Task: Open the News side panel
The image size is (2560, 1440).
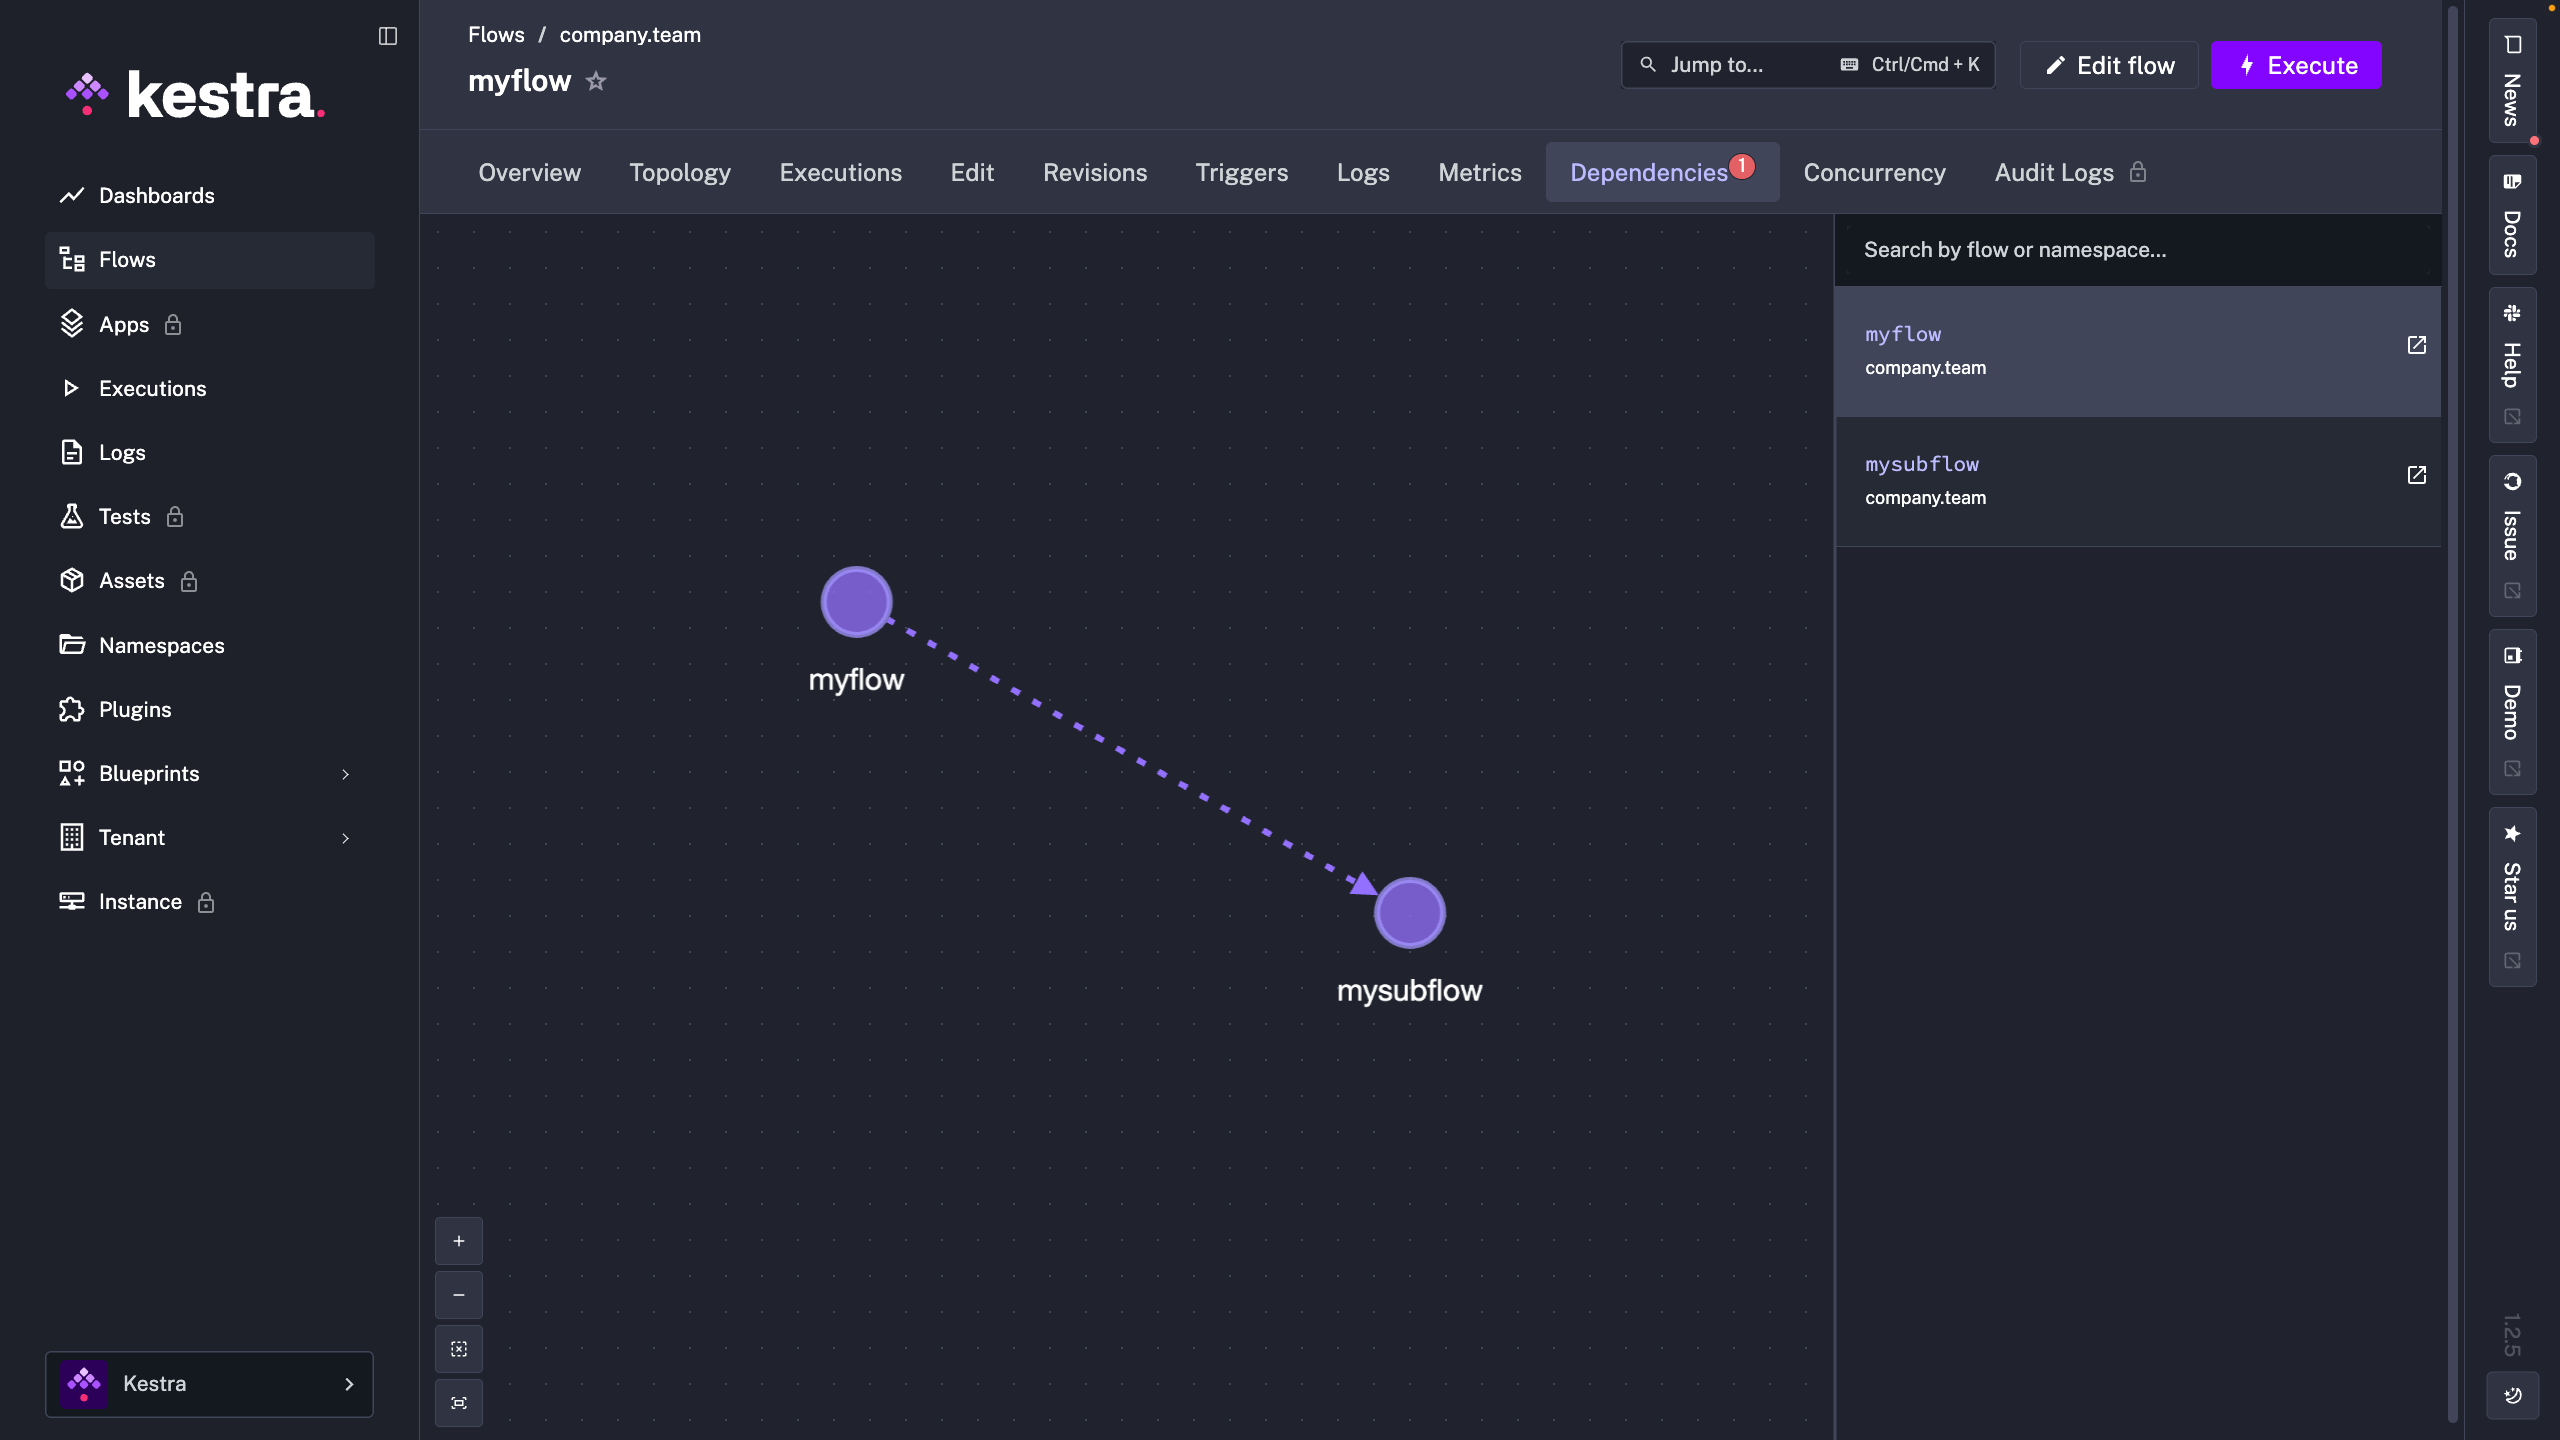Action: 2512,82
